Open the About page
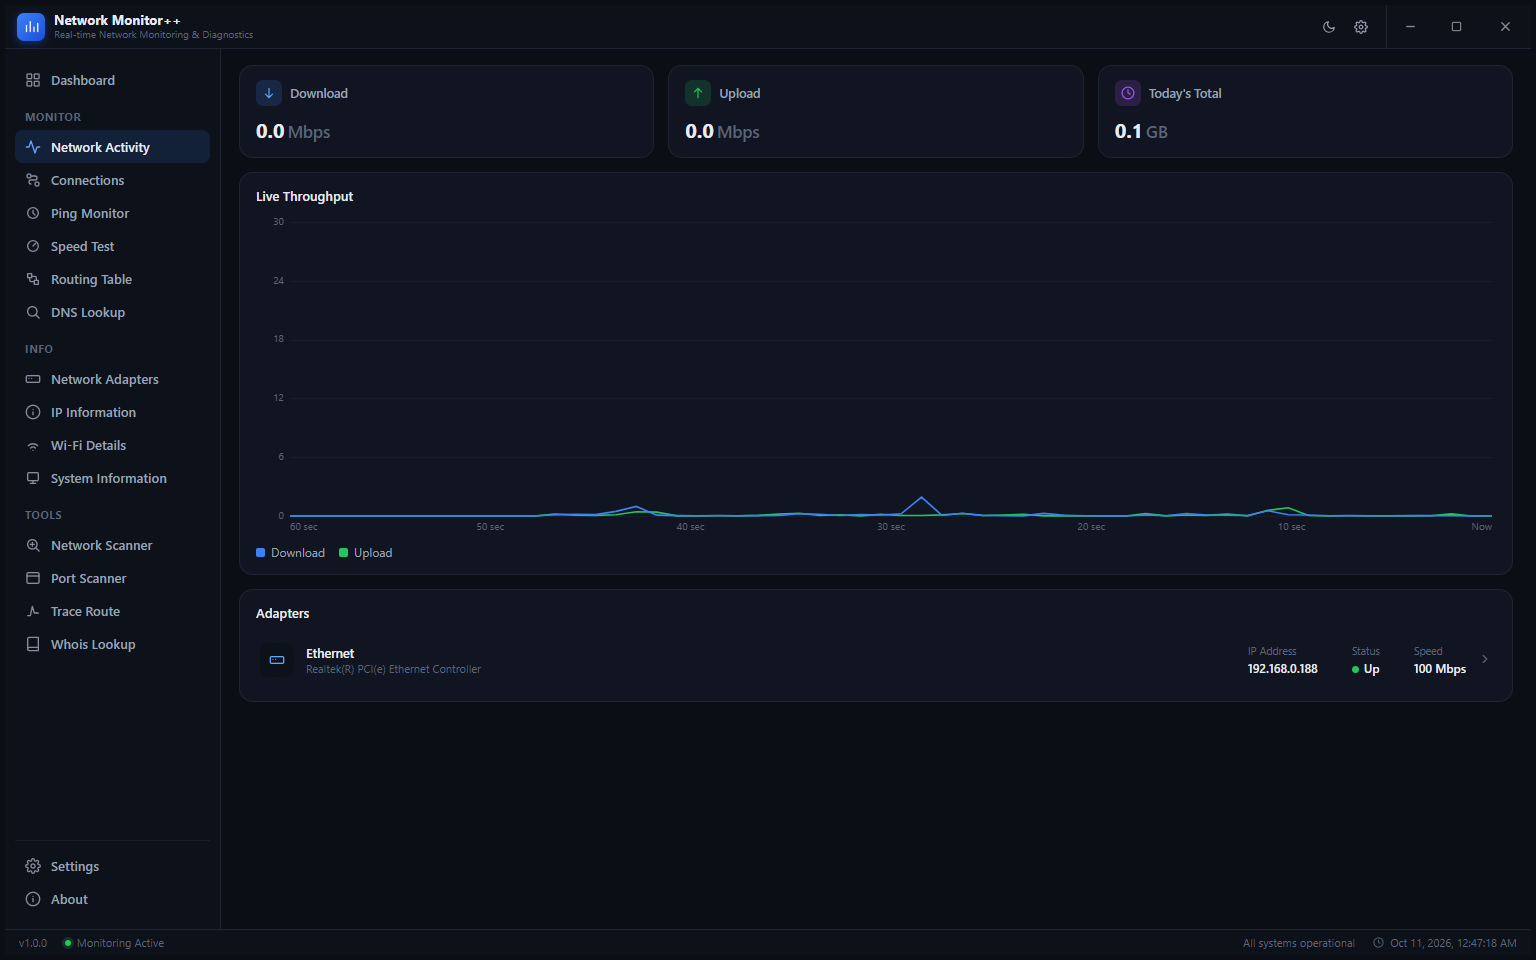Screen dimensions: 1536x960 tap(112, 899)
